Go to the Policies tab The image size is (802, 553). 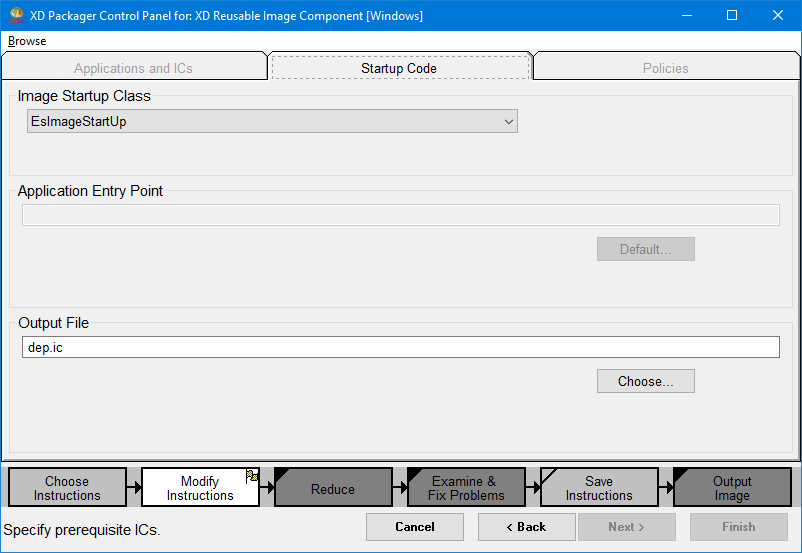(x=665, y=68)
